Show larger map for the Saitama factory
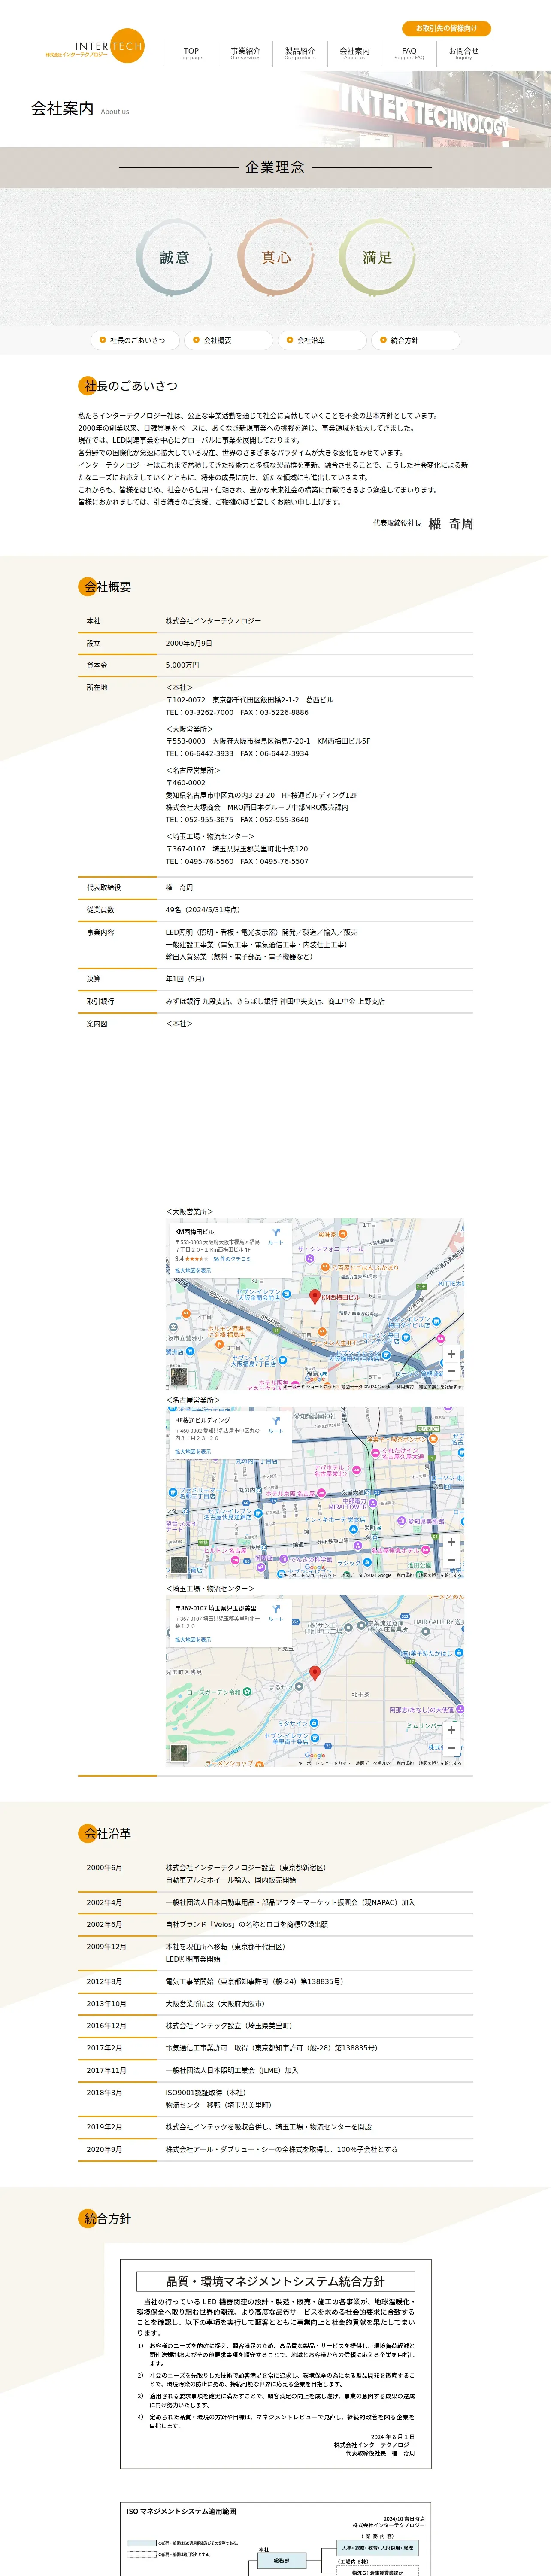551x2576 pixels. 193,1639
